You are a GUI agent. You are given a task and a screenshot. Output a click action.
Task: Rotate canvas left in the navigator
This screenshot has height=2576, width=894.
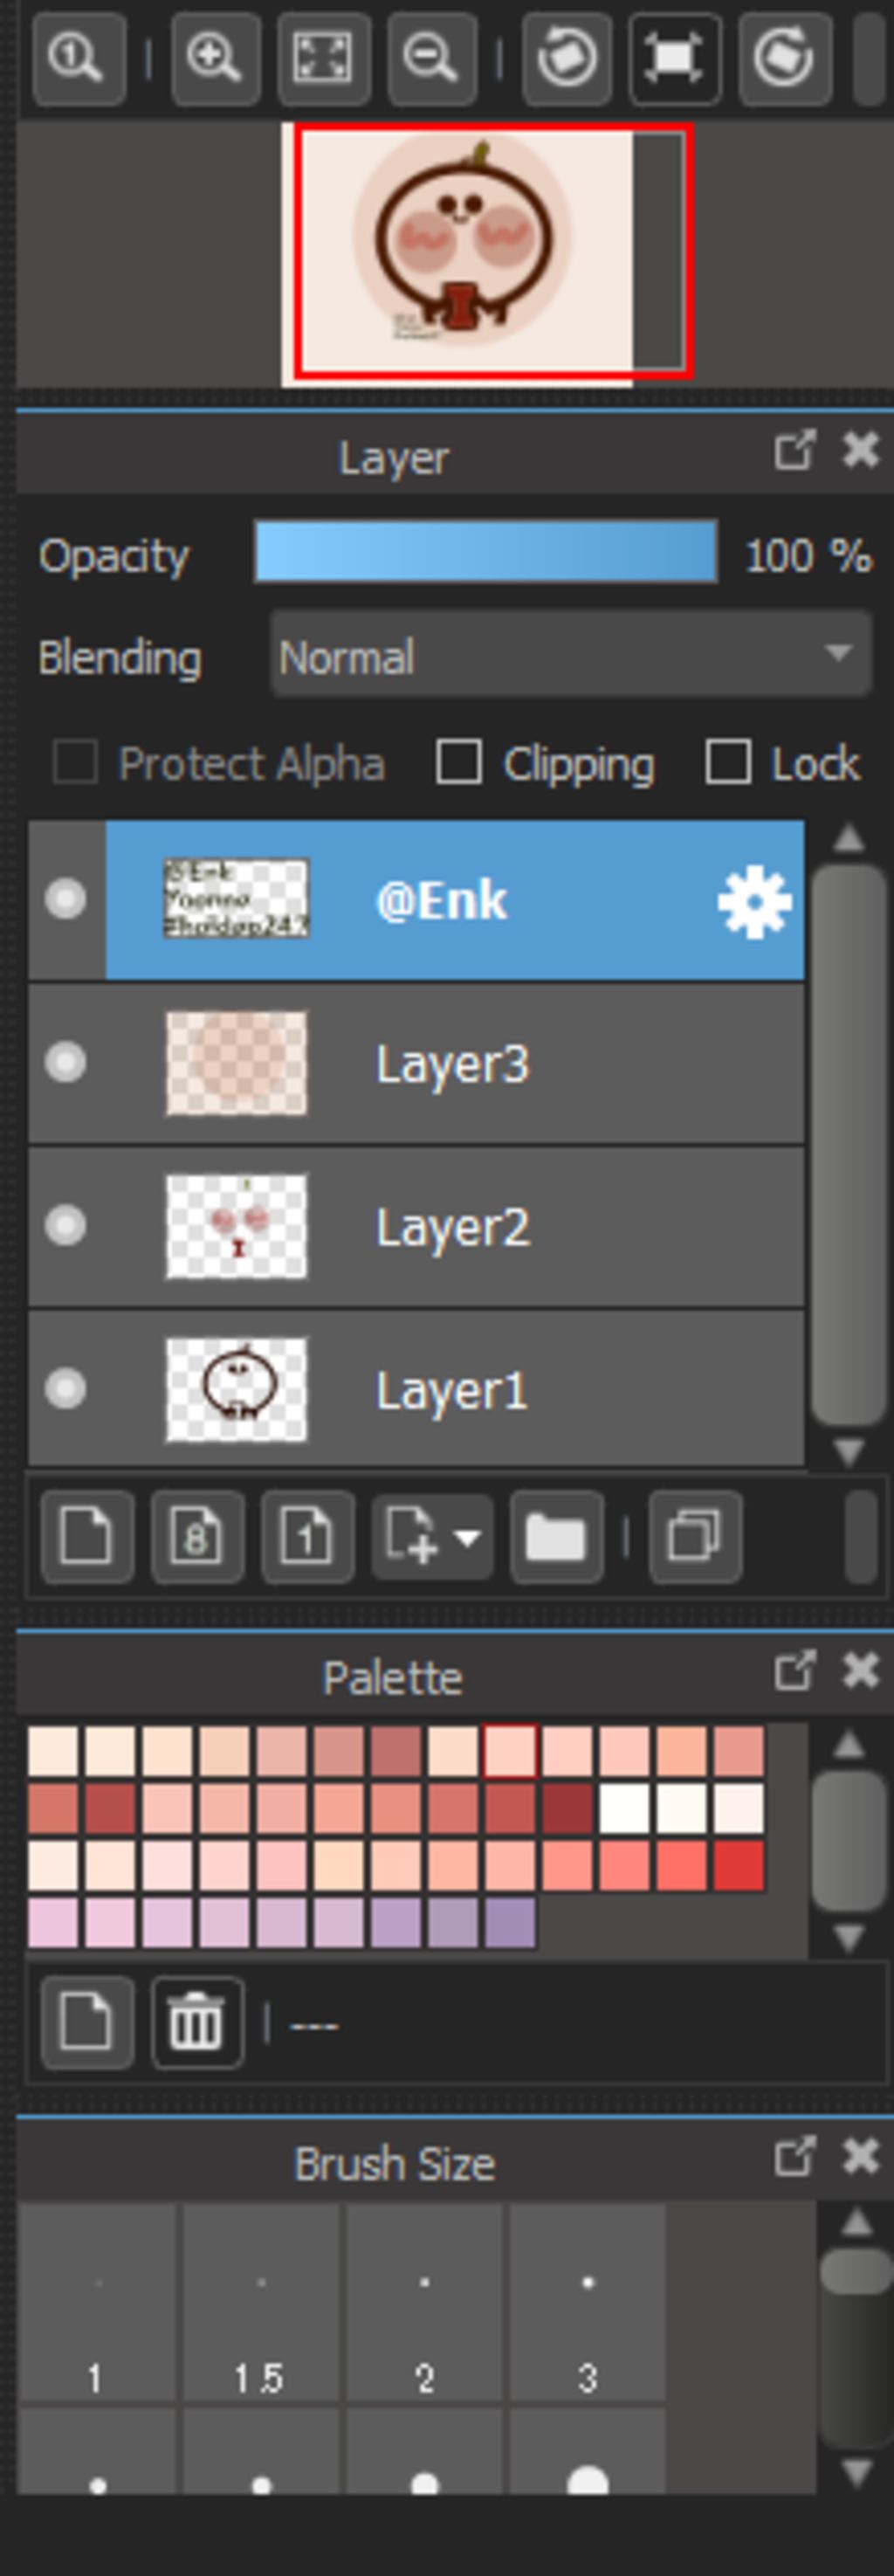(567, 59)
